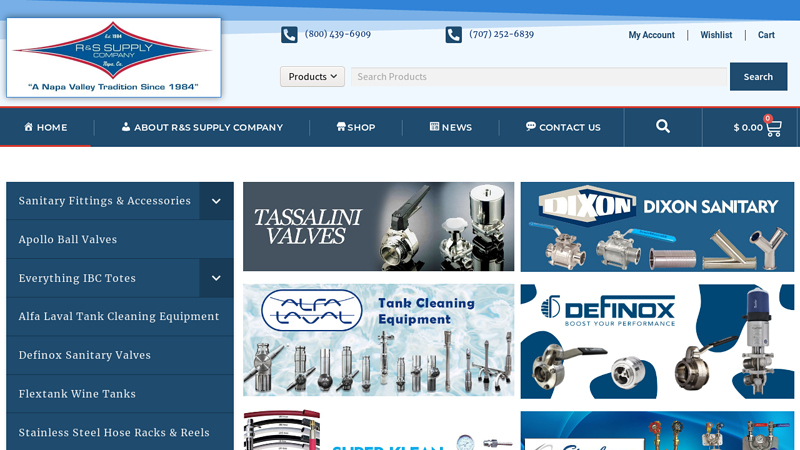Select the Home menu item

[45, 128]
